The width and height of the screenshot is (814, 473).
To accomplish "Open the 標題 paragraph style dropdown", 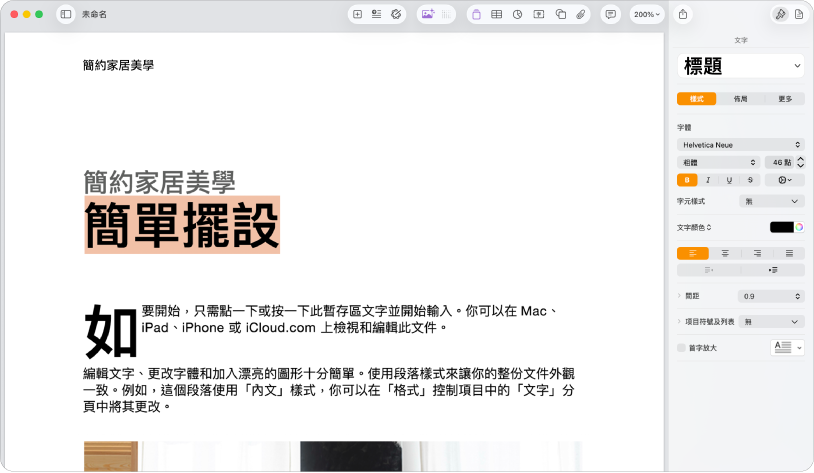I will click(x=741, y=66).
